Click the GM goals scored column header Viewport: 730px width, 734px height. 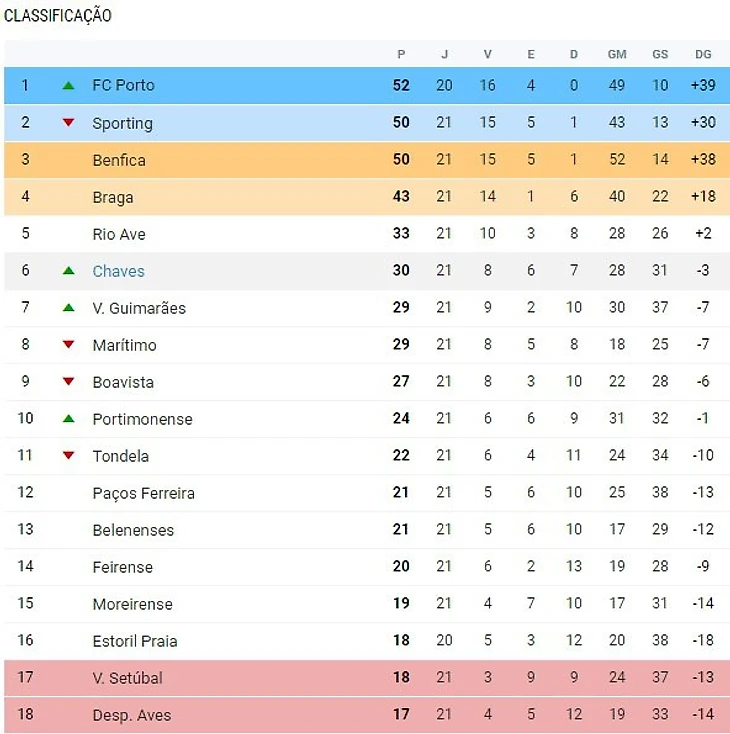pos(617,54)
